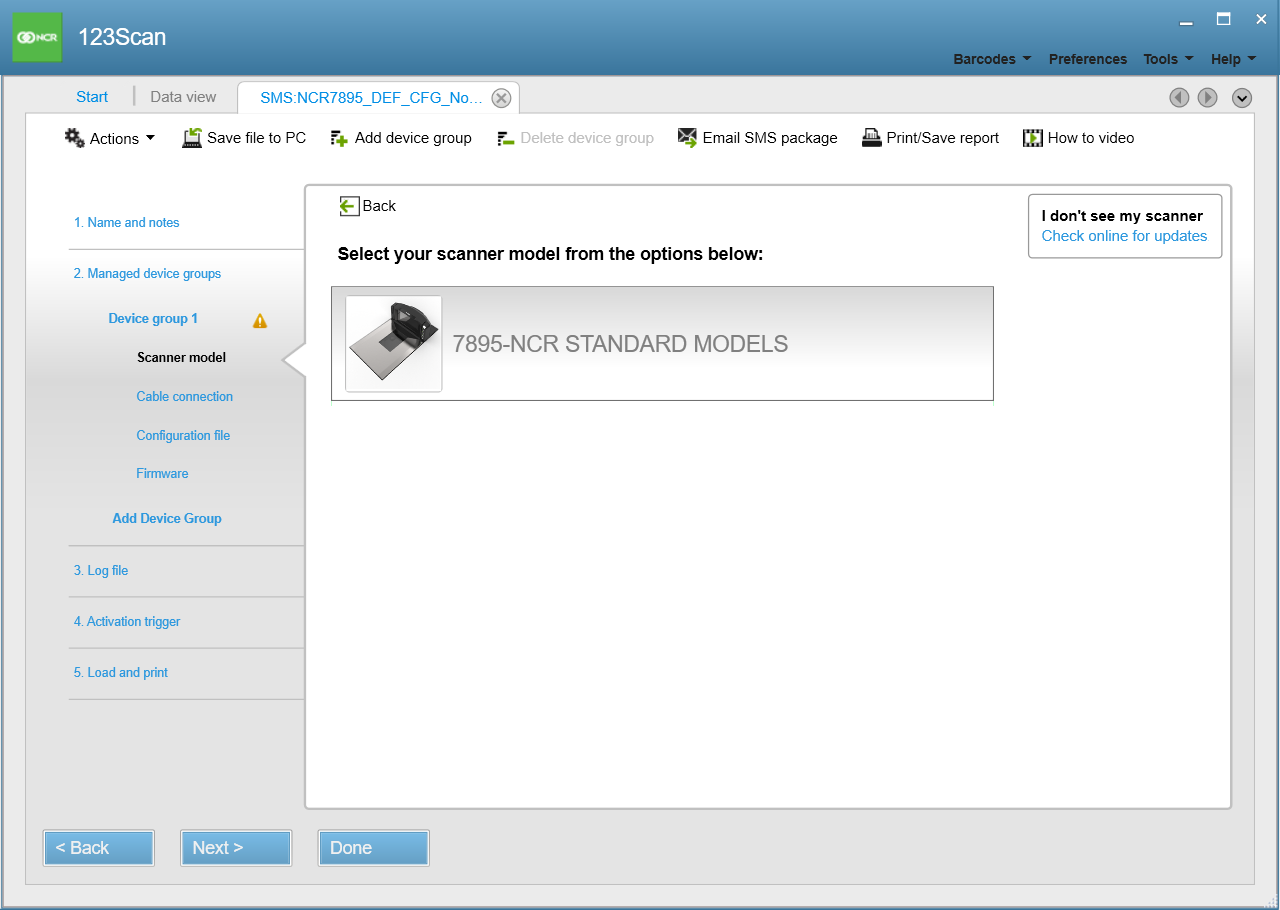Click the NCR logo icon
1280x910 pixels.
pyautogui.click(x=37, y=37)
